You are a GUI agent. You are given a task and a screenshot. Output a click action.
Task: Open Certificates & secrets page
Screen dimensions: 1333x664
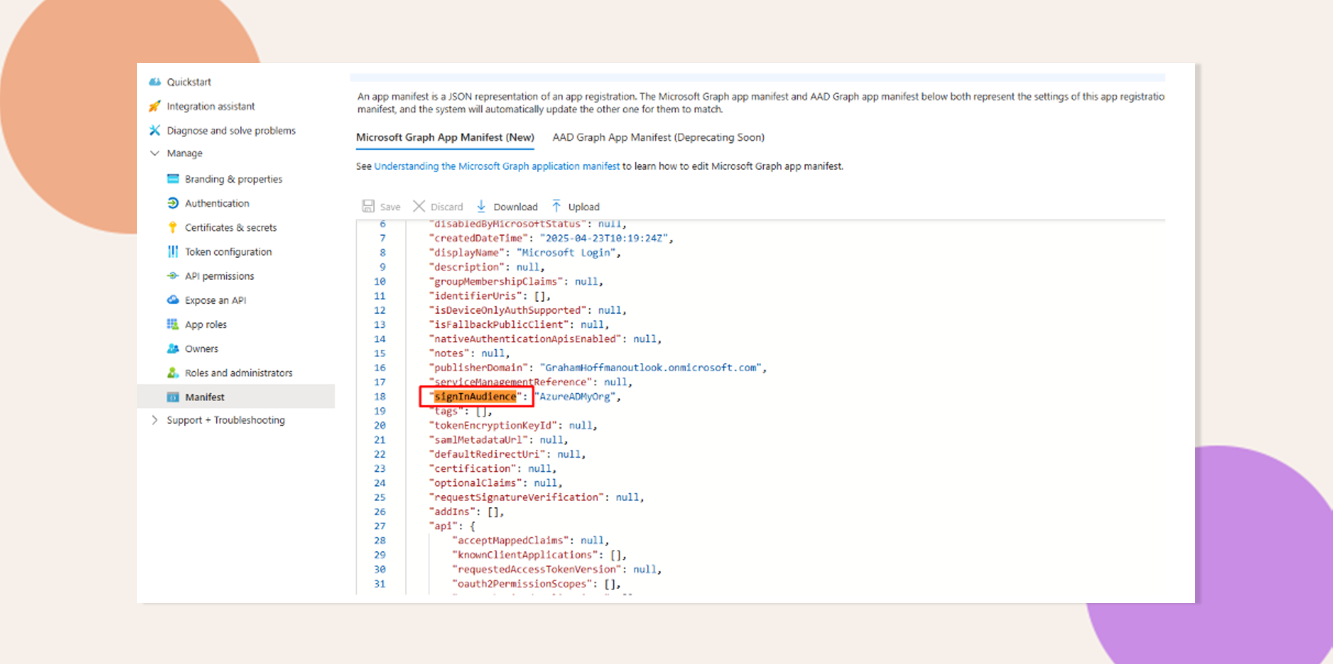[x=231, y=227]
